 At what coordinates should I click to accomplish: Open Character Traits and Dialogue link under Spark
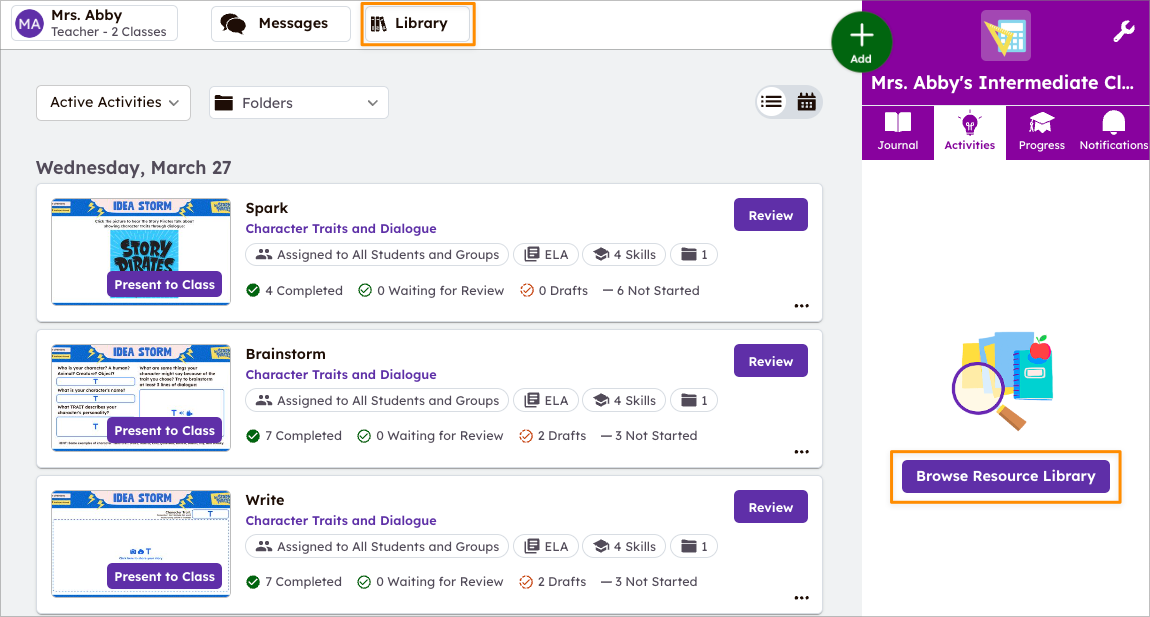pyautogui.click(x=341, y=229)
